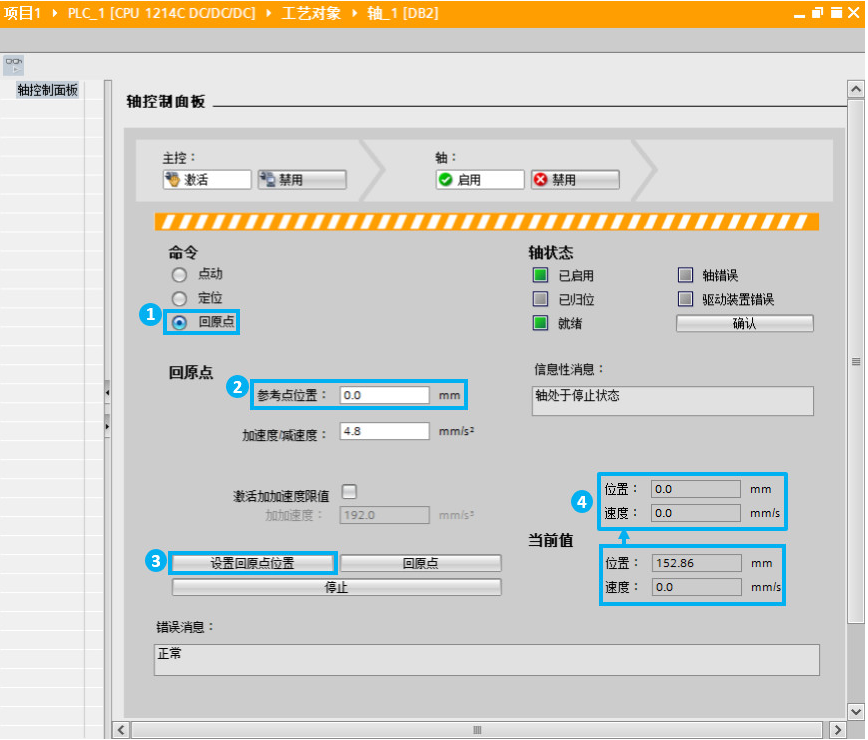Screen dimensions: 868x740
Task: Acknowledge errors with the 确认 button
Action: (745, 323)
